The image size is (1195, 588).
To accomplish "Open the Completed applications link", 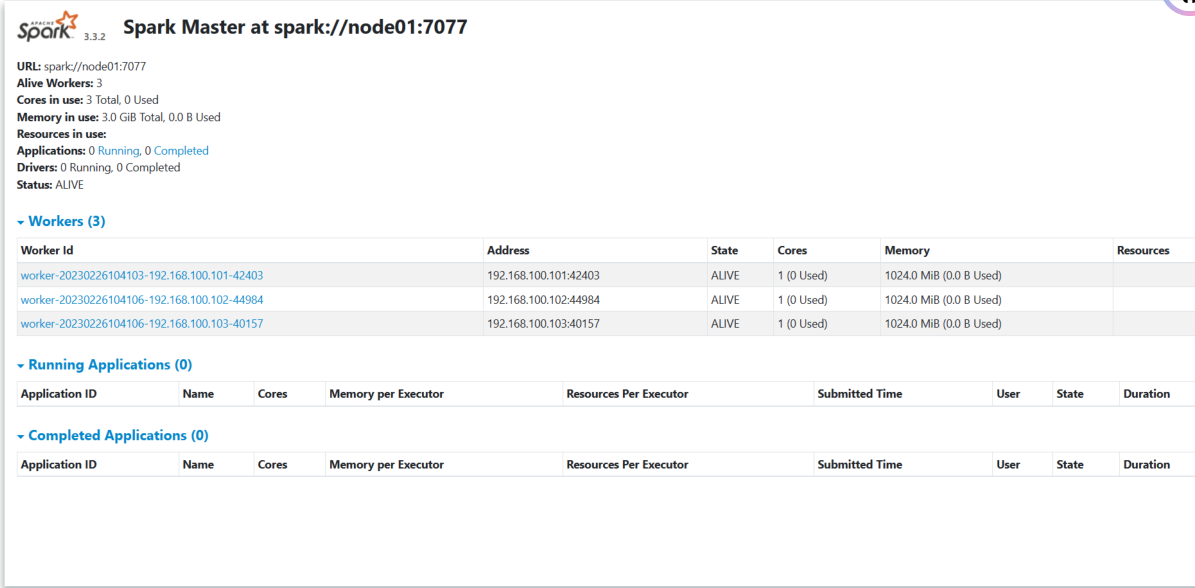I will pos(181,151).
